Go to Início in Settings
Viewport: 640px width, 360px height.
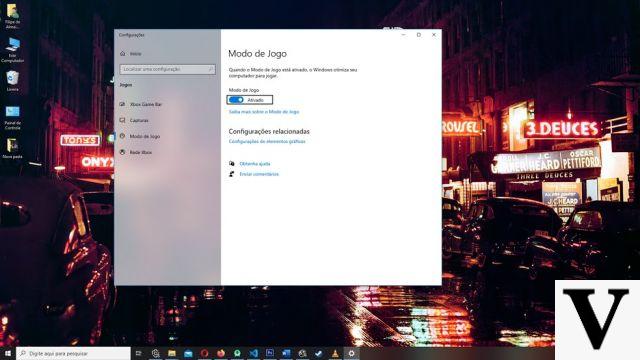click(x=135, y=54)
